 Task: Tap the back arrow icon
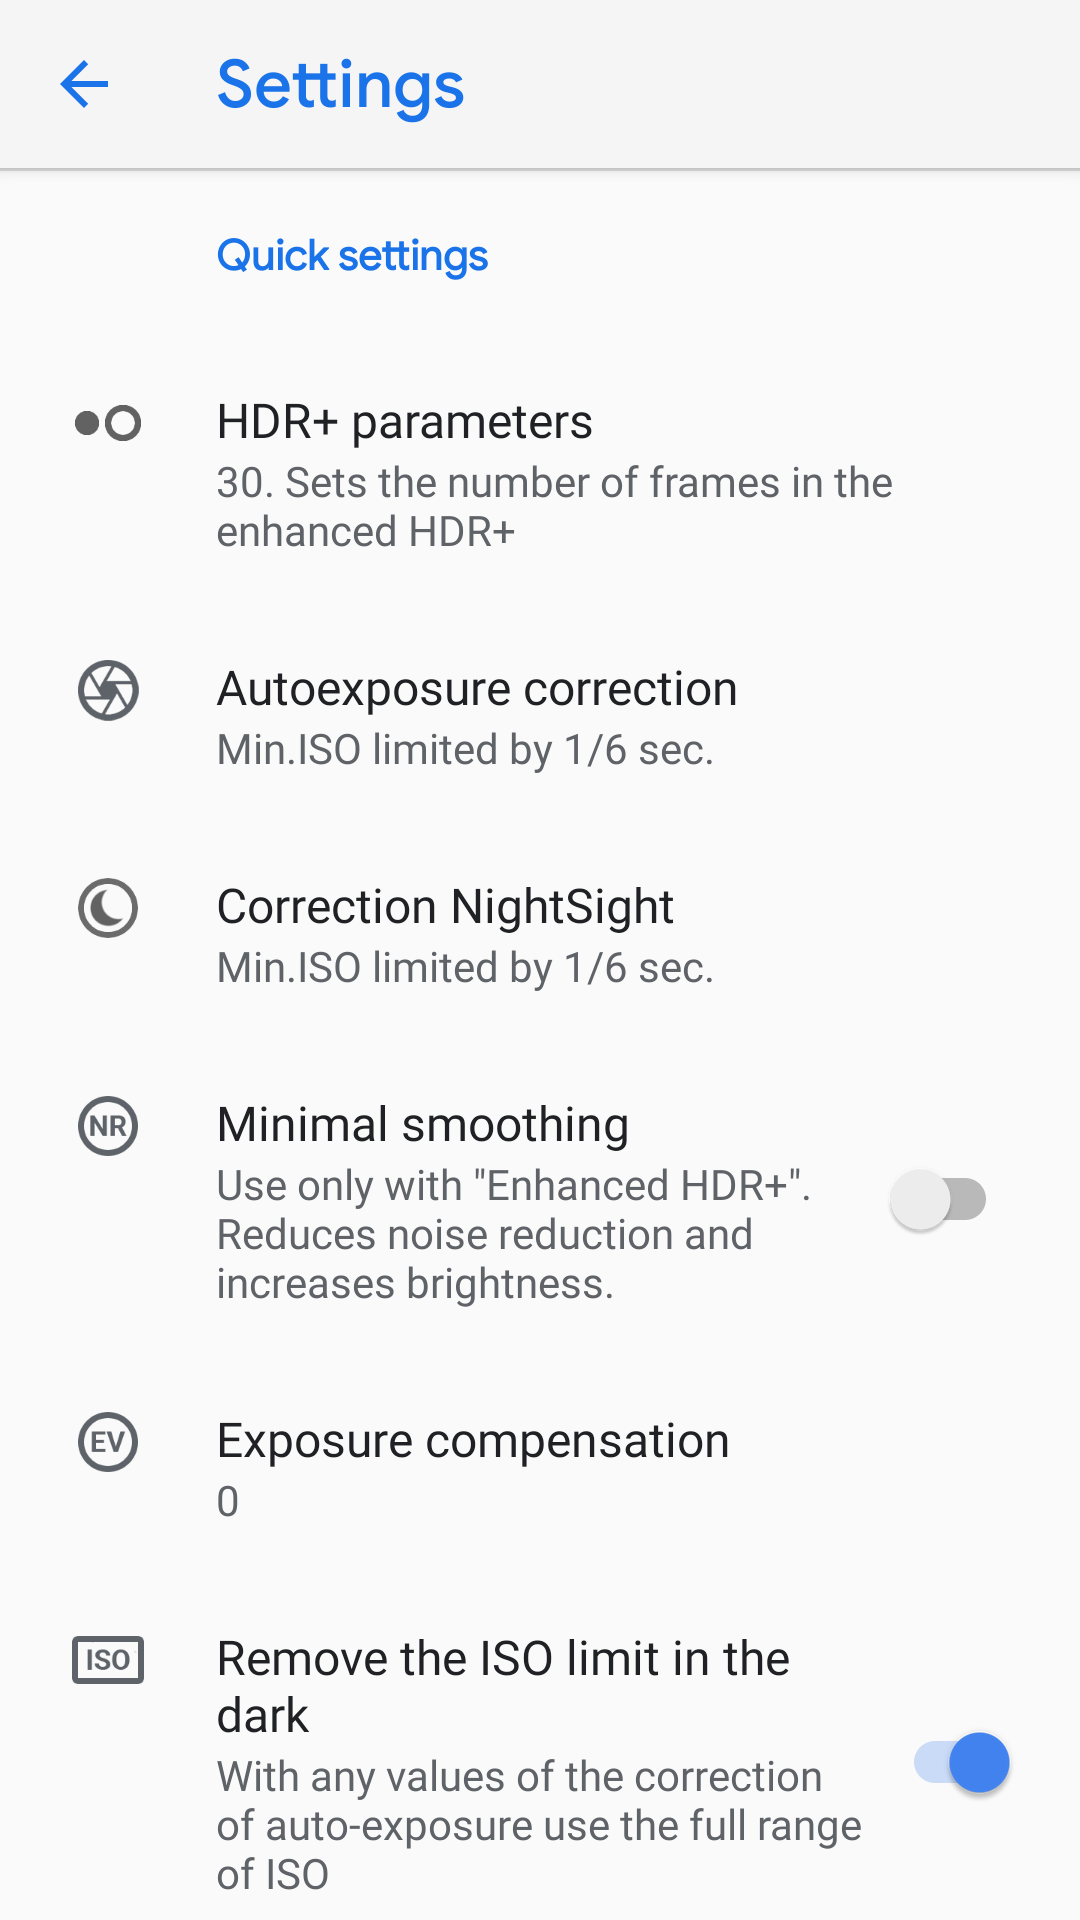(84, 84)
